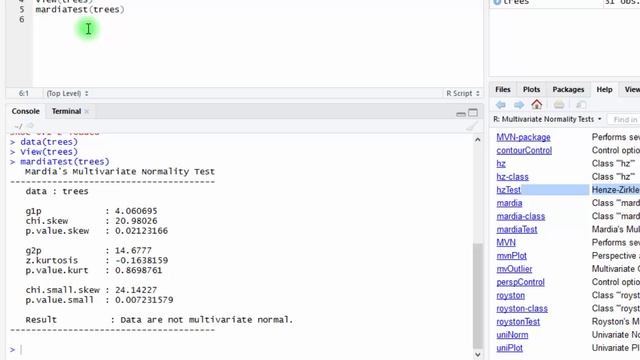640x360 pixels.
Task: Print the current help topic
Action: [559, 105]
